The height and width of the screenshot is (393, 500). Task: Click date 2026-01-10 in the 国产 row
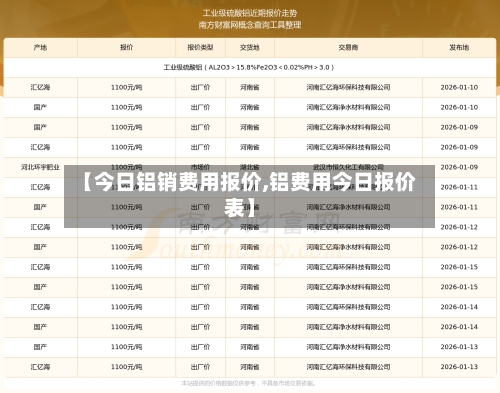coord(459,107)
